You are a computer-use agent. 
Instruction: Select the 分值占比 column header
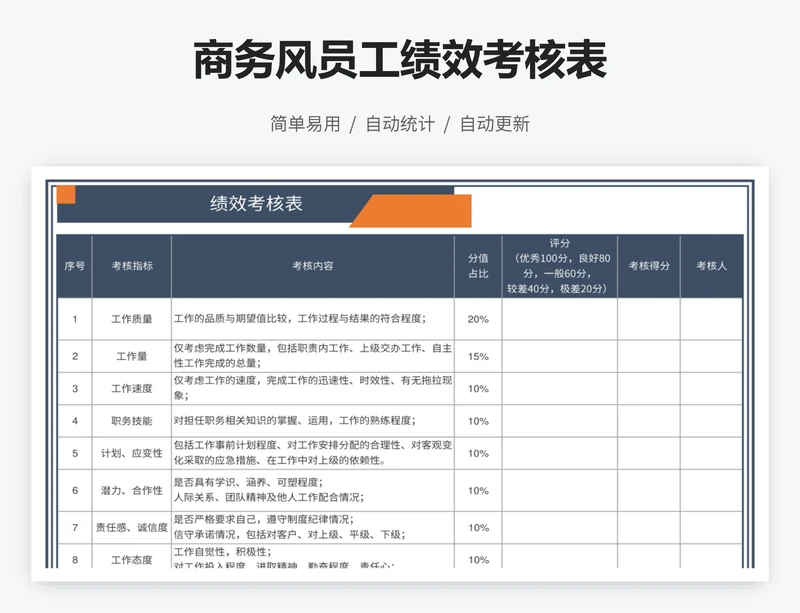[478, 266]
